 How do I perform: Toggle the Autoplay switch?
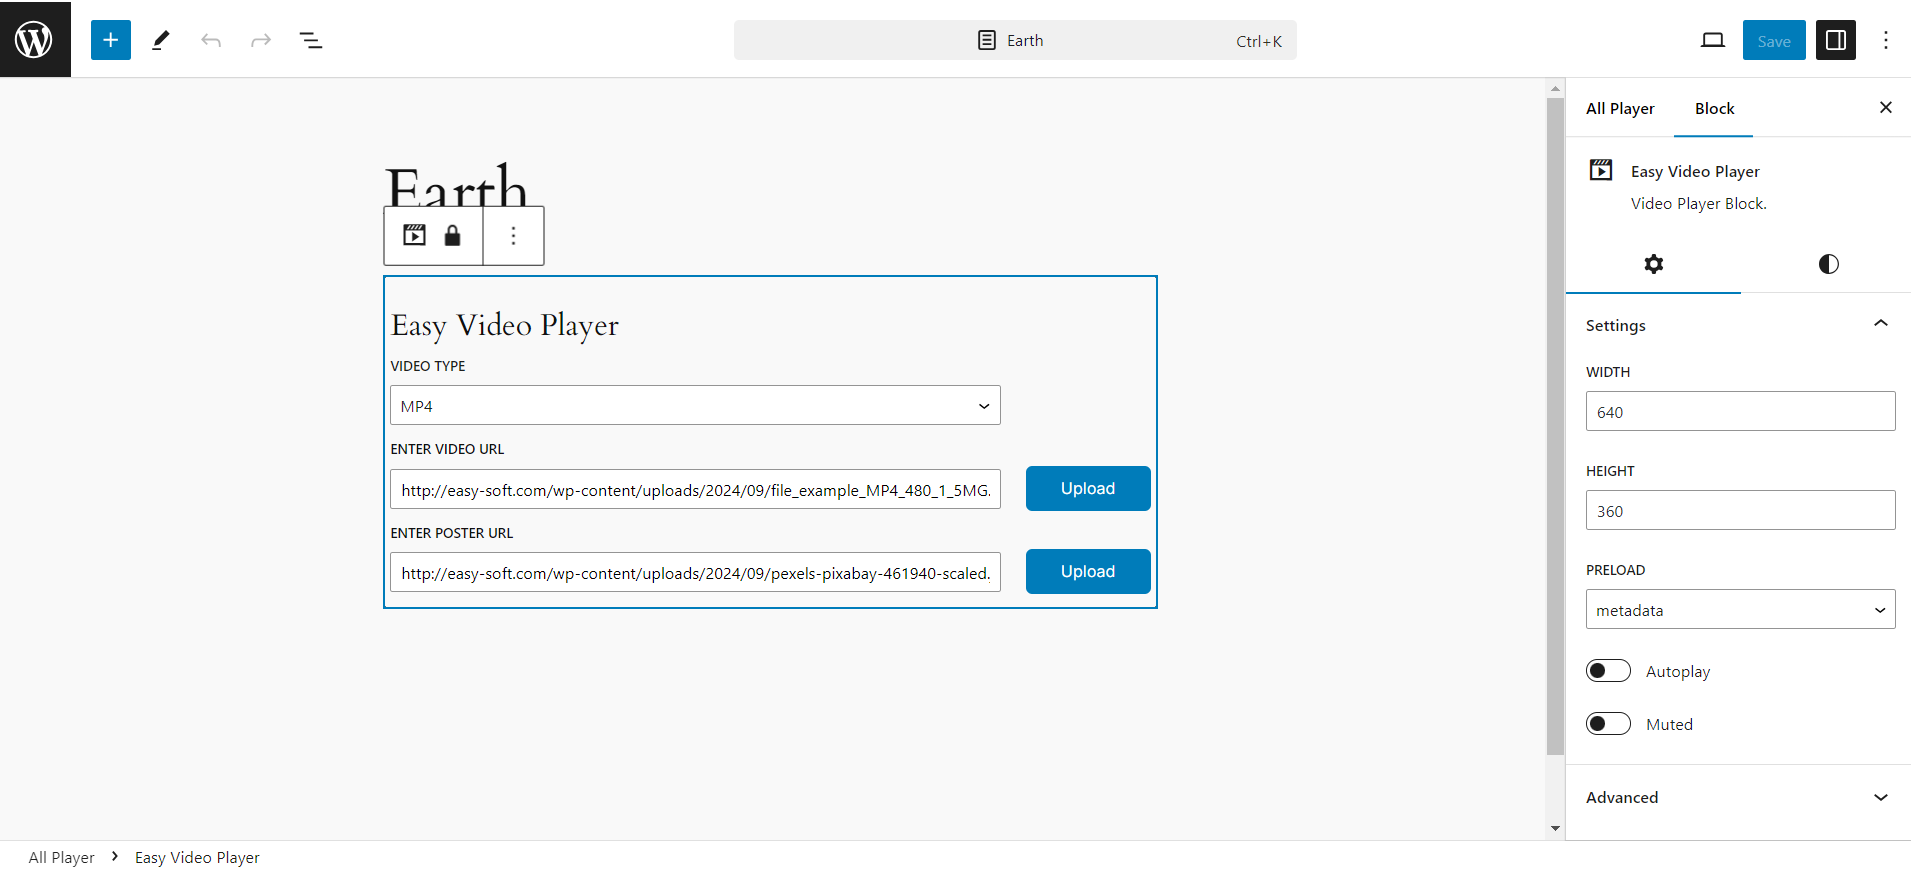pos(1608,671)
